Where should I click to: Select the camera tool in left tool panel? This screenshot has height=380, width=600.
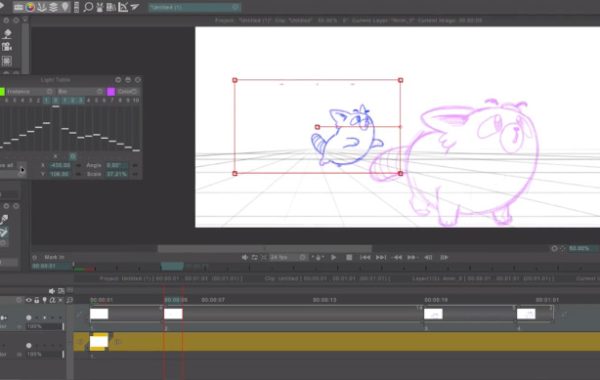7,47
